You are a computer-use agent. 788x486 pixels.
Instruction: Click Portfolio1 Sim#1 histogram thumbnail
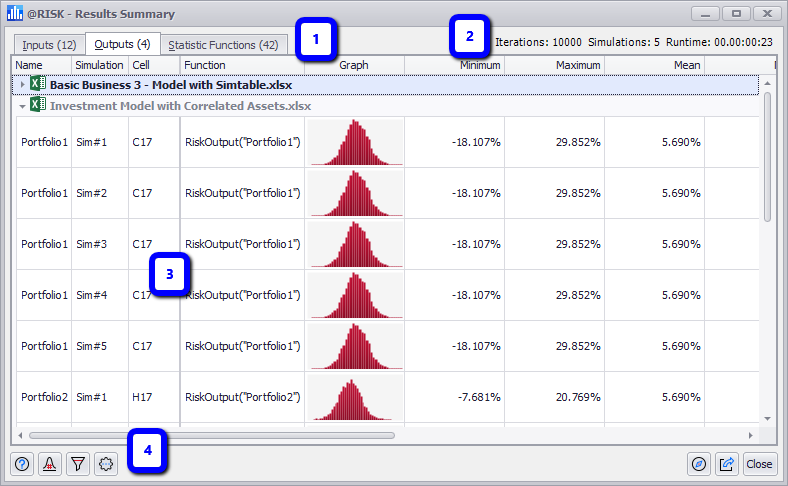[x=354, y=142]
